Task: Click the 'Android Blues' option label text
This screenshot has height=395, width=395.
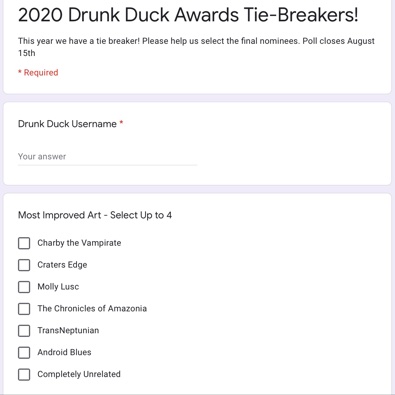Action: (x=64, y=352)
